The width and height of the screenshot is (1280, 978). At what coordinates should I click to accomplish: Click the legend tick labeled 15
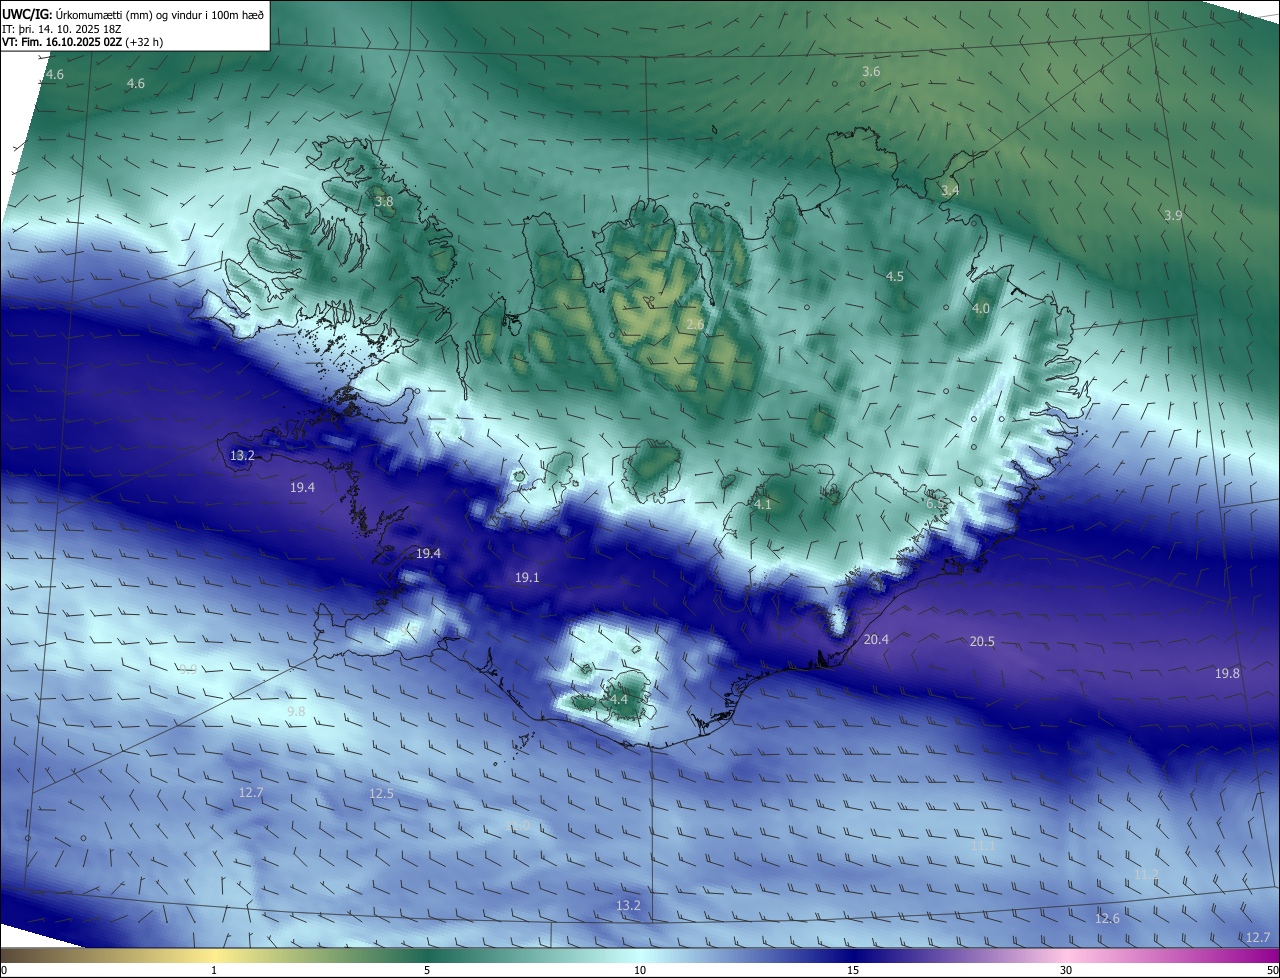click(x=853, y=970)
